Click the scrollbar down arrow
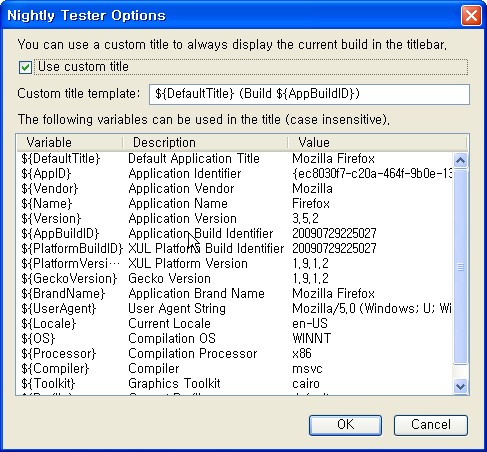This screenshot has width=487, height=452. (460, 386)
